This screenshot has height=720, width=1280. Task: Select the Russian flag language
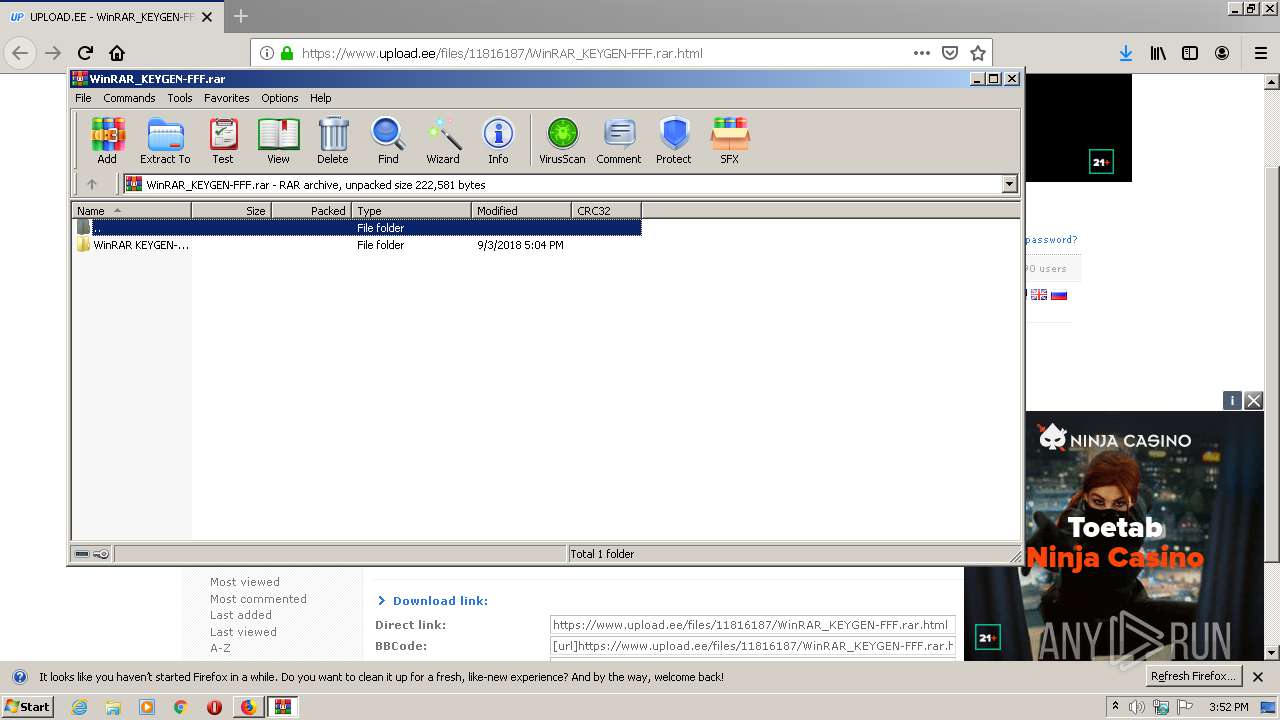(x=1059, y=295)
